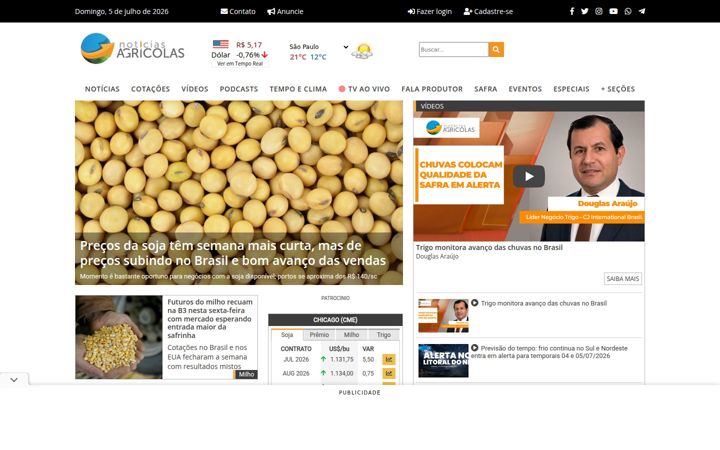
Task: Select the Milho tab in Chicago widget
Action: [x=351, y=335]
